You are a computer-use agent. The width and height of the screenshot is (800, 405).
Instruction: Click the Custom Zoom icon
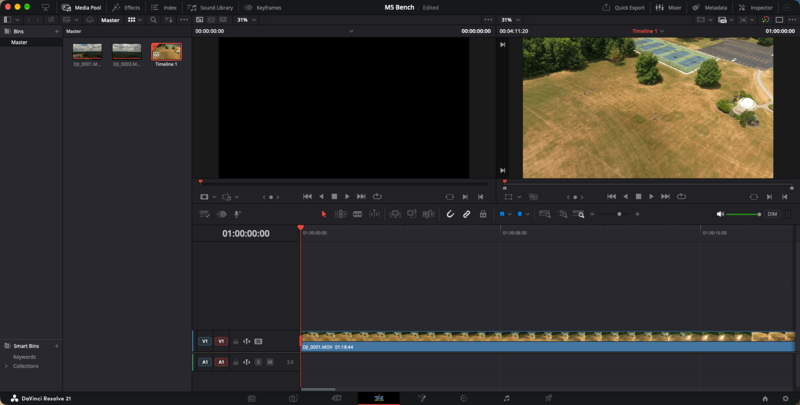(578, 214)
